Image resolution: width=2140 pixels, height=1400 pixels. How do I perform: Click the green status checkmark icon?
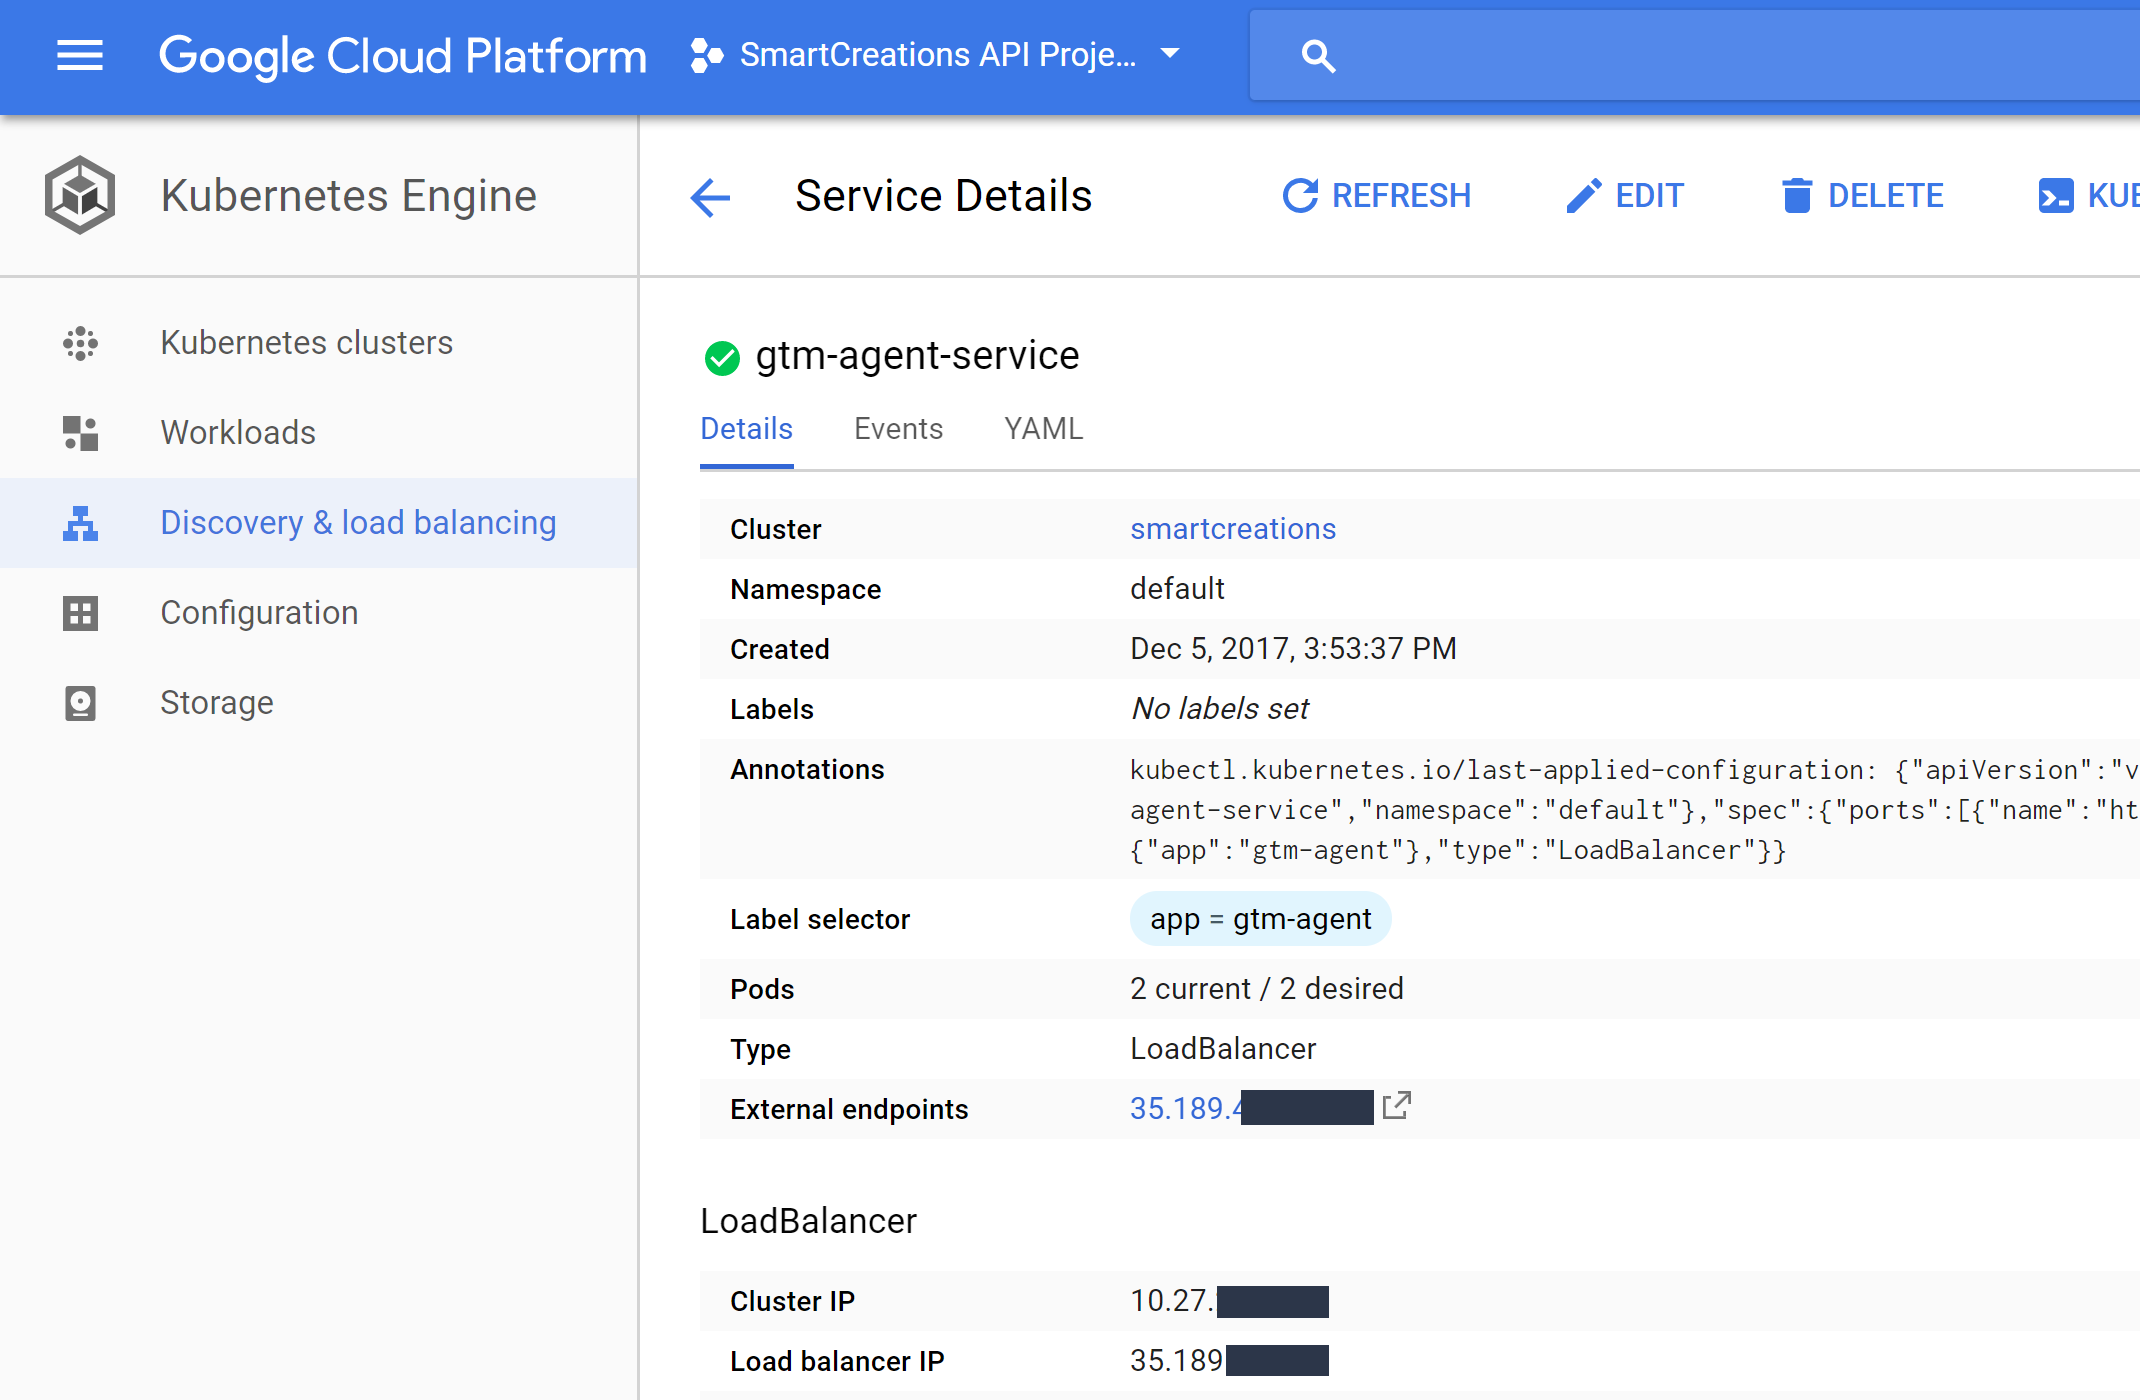(x=722, y=358)
